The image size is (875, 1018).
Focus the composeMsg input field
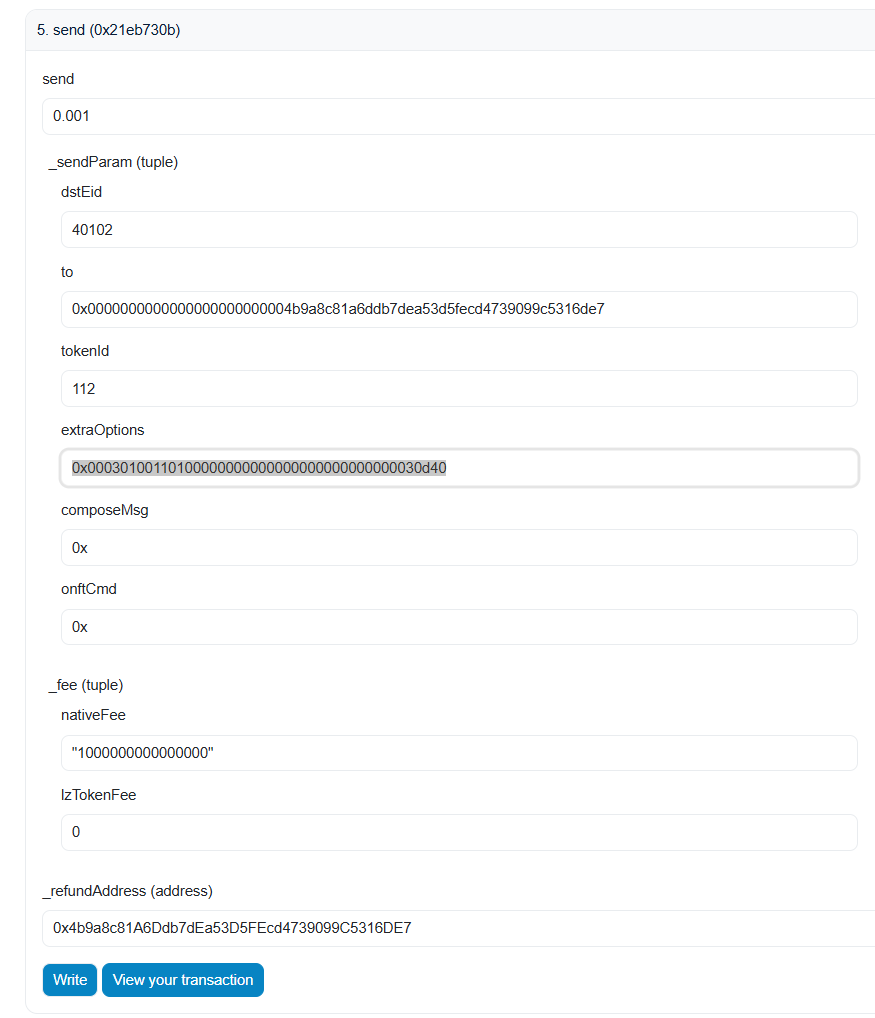click(458, 547)
